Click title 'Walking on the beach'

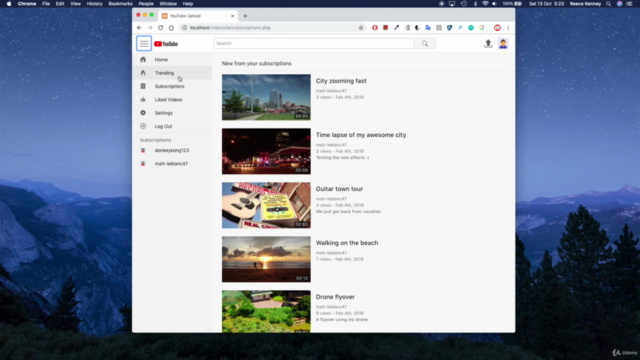(347, 243)
